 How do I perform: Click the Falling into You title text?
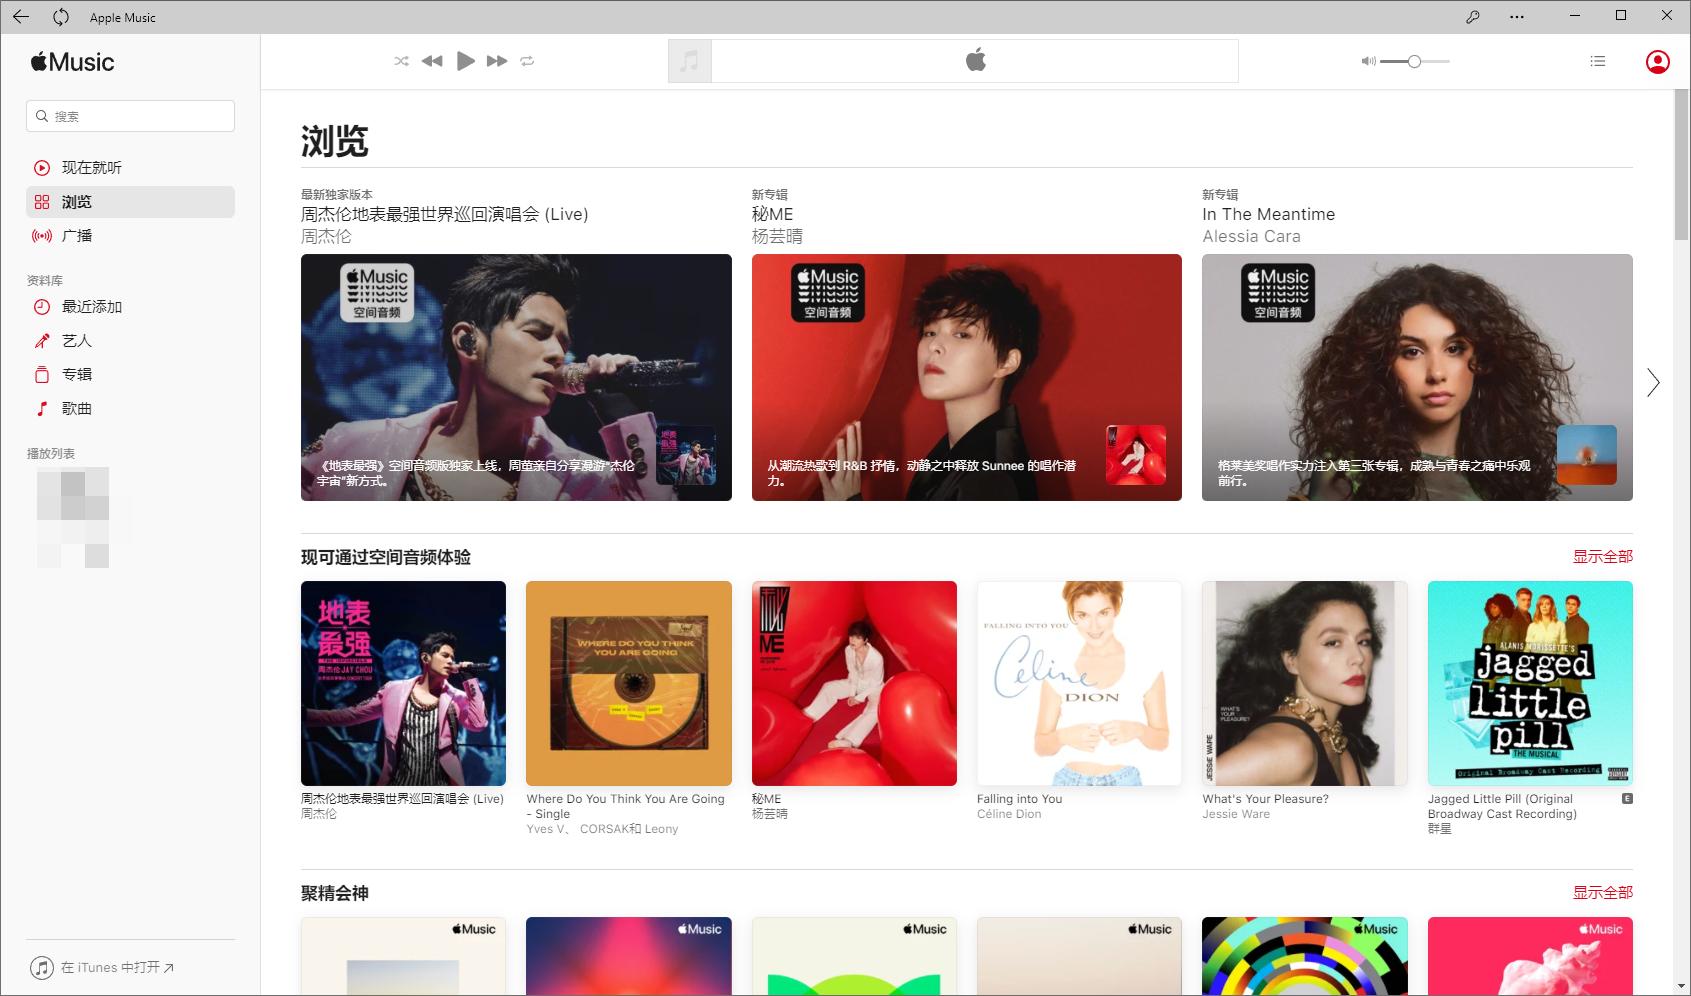click(1019, 799)
